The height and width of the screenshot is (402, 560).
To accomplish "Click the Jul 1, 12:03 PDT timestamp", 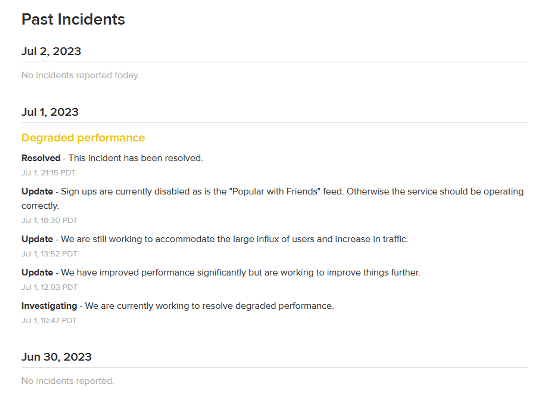I will 49,287.
